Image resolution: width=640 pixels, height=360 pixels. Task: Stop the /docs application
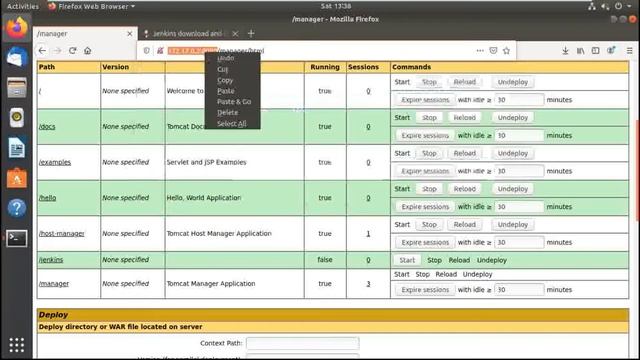pyautogui.click(x=429, y=118)
